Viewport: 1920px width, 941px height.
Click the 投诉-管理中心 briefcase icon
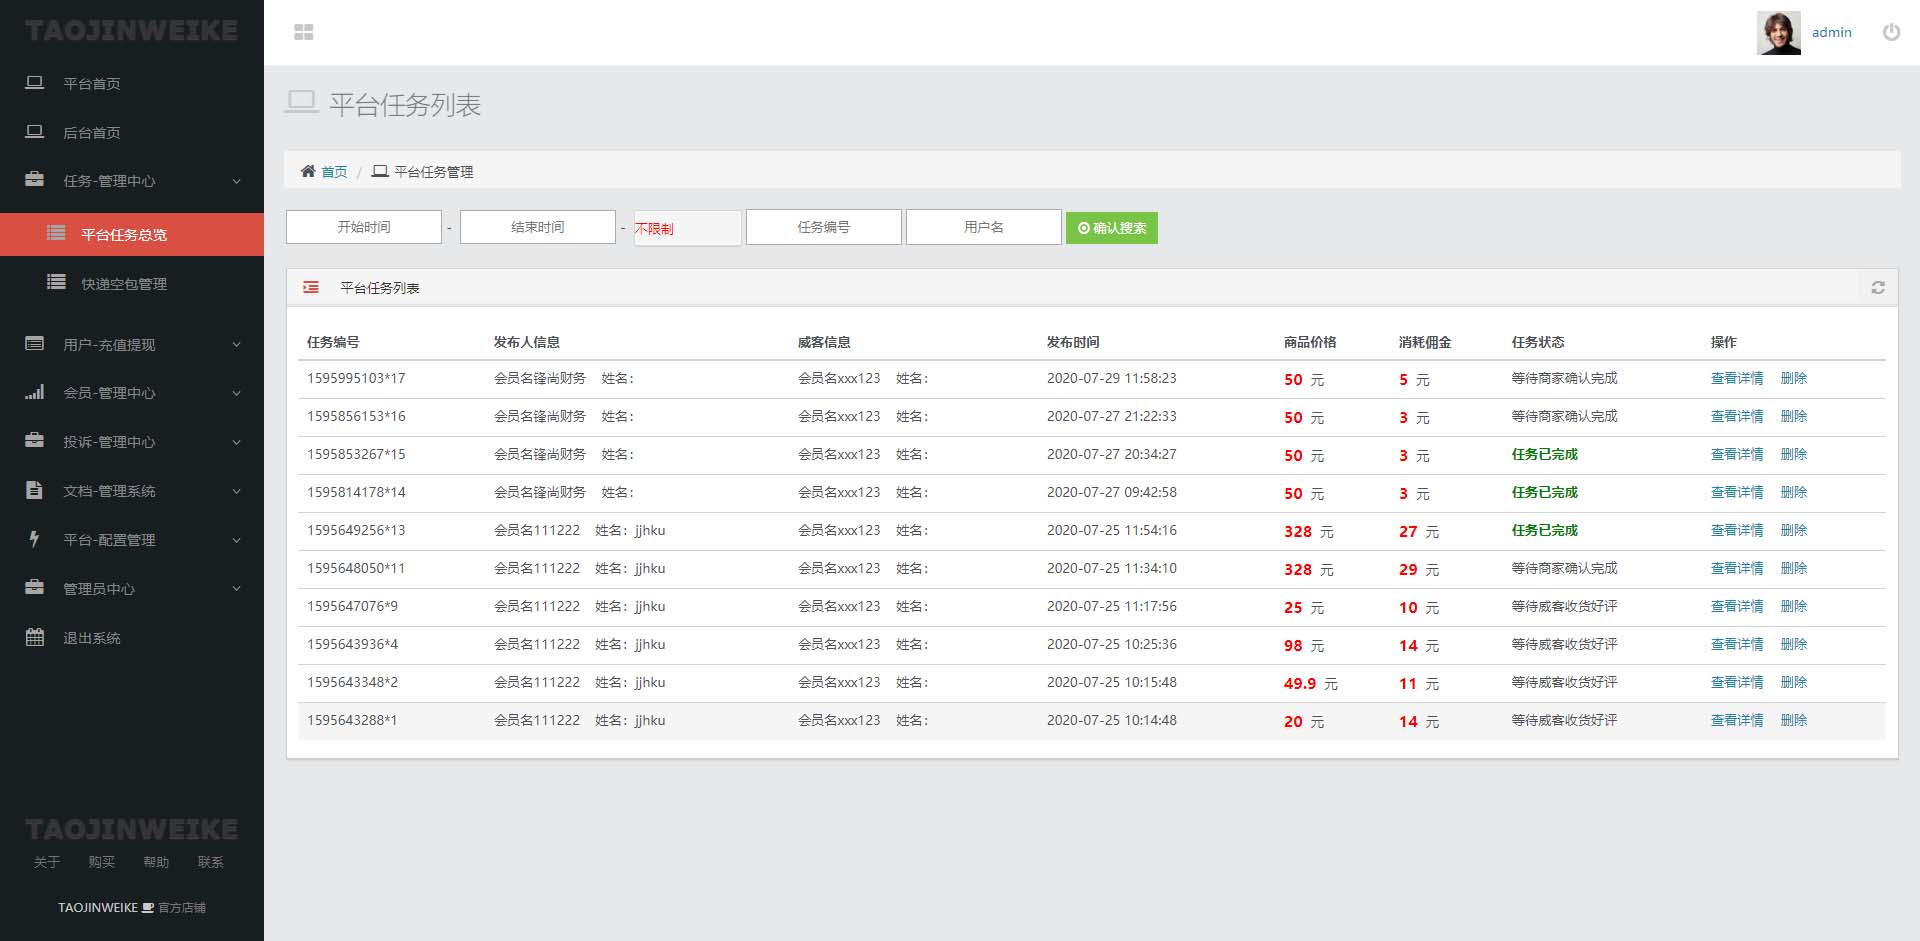click(x=34, y=441)
